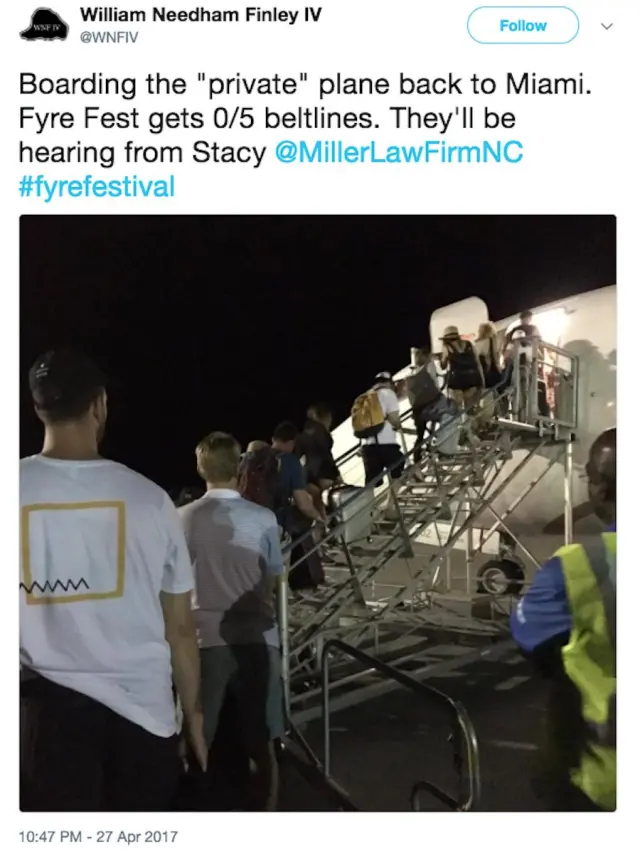Show more actions next to Follow
The height and width of the screenshot is (857, 640).
607,26
